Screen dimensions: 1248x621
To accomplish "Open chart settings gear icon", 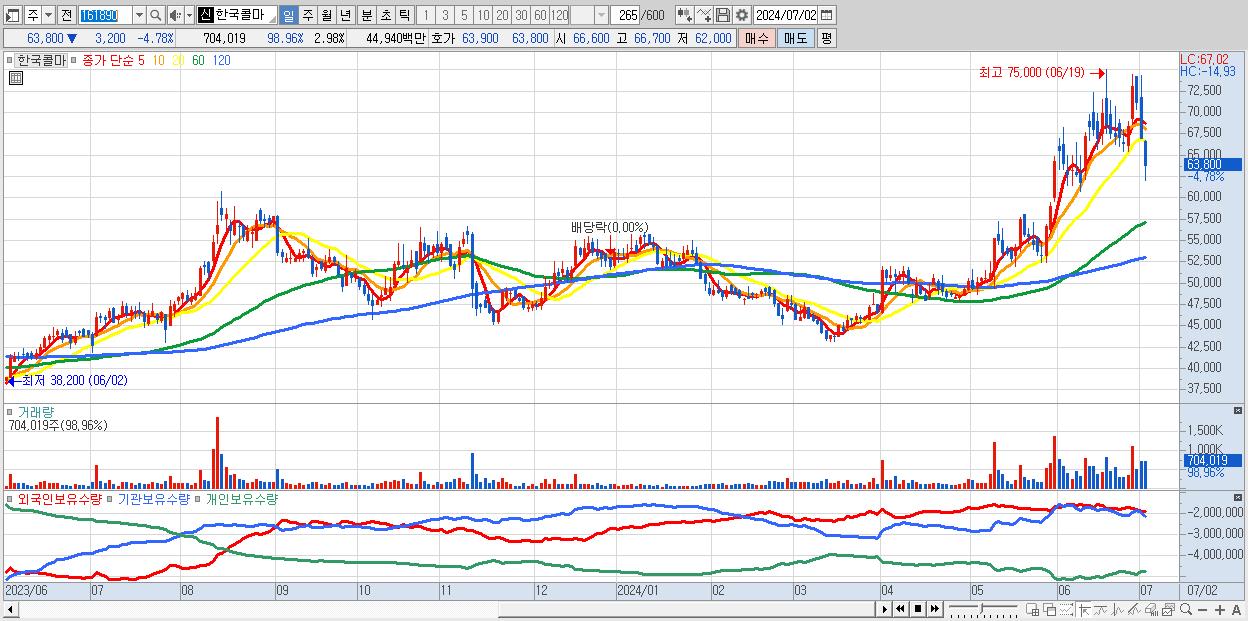I will (741, 15).
